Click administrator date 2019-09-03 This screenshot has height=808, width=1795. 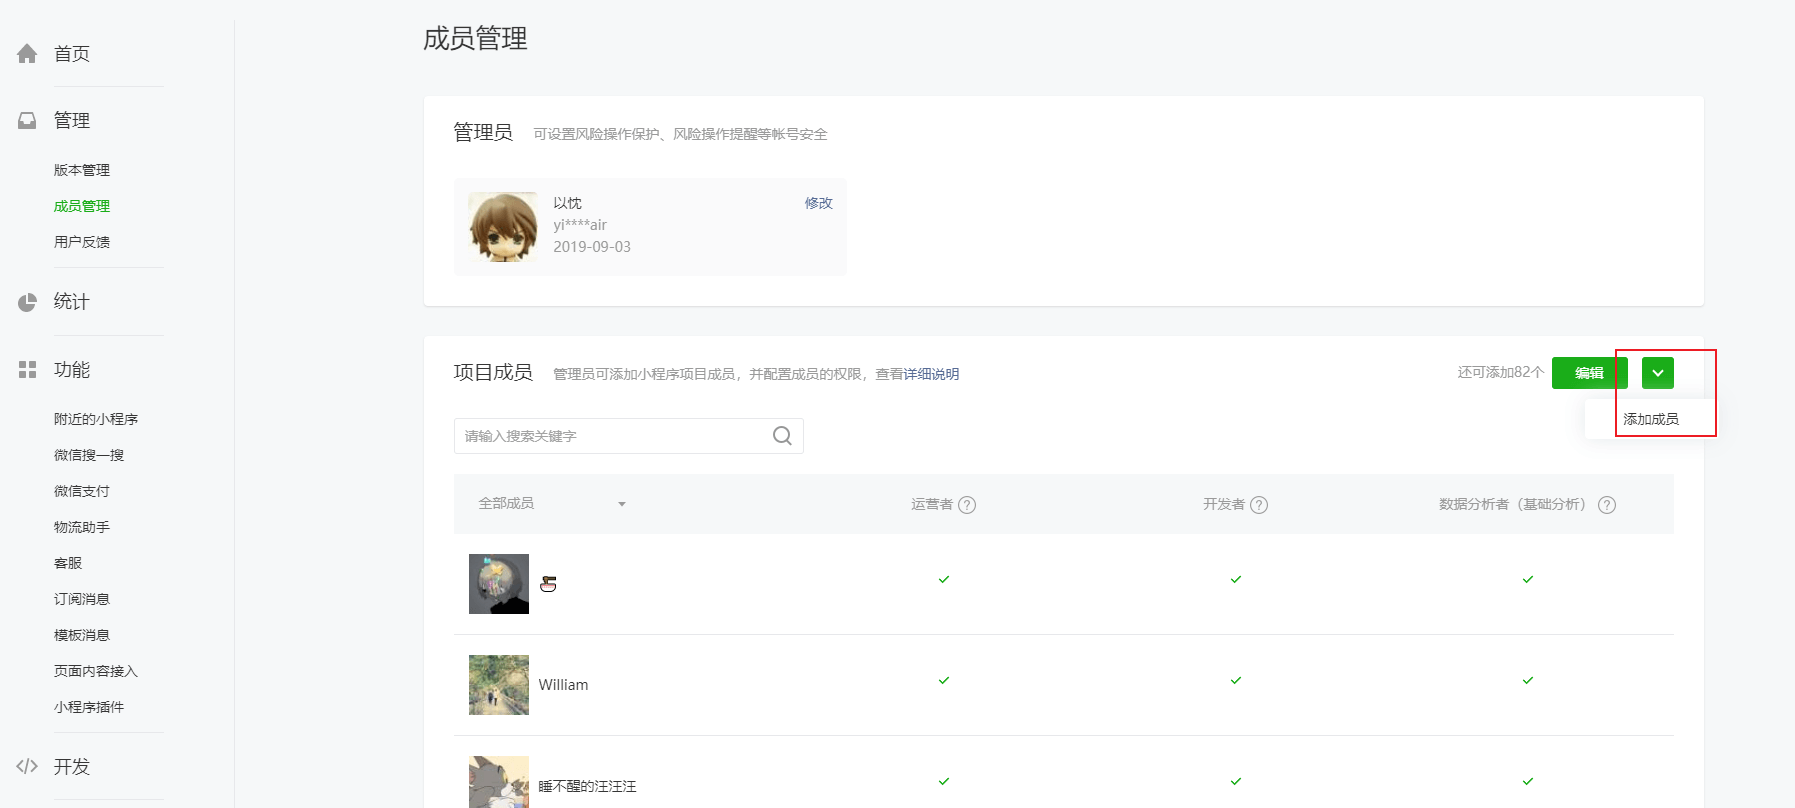(x=592, y=247)
